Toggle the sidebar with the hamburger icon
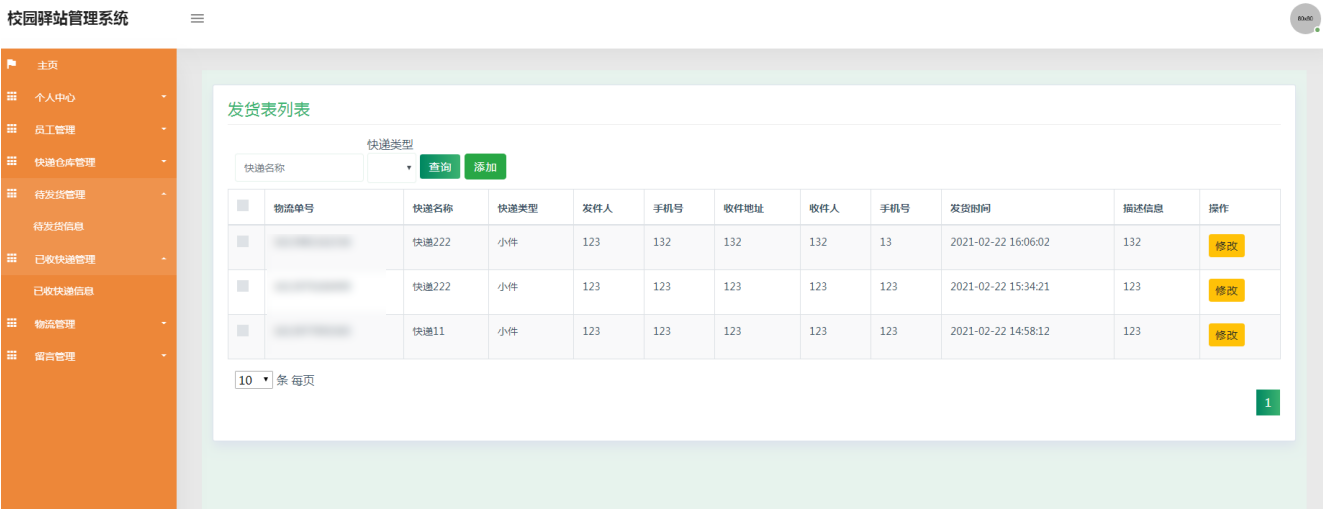 [x=198, y=18]
